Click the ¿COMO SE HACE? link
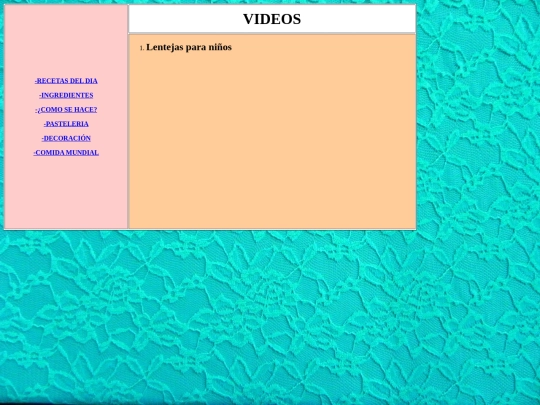The image size is (540, 405). pos(66,110)
